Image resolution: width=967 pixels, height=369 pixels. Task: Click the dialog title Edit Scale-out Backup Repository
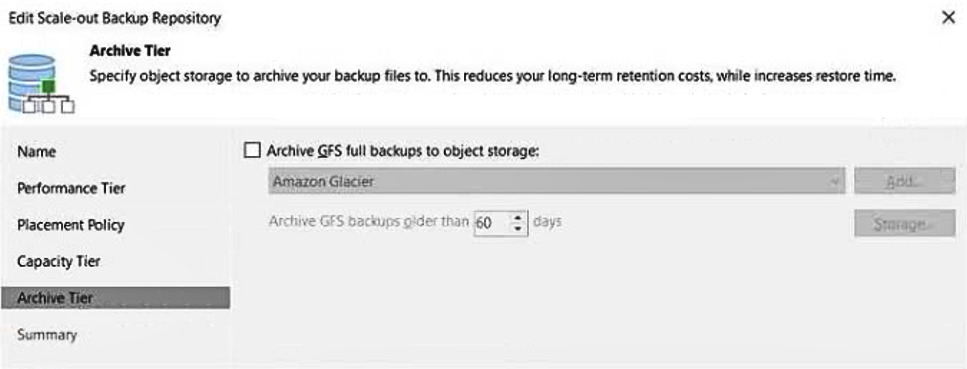[114, 19]
